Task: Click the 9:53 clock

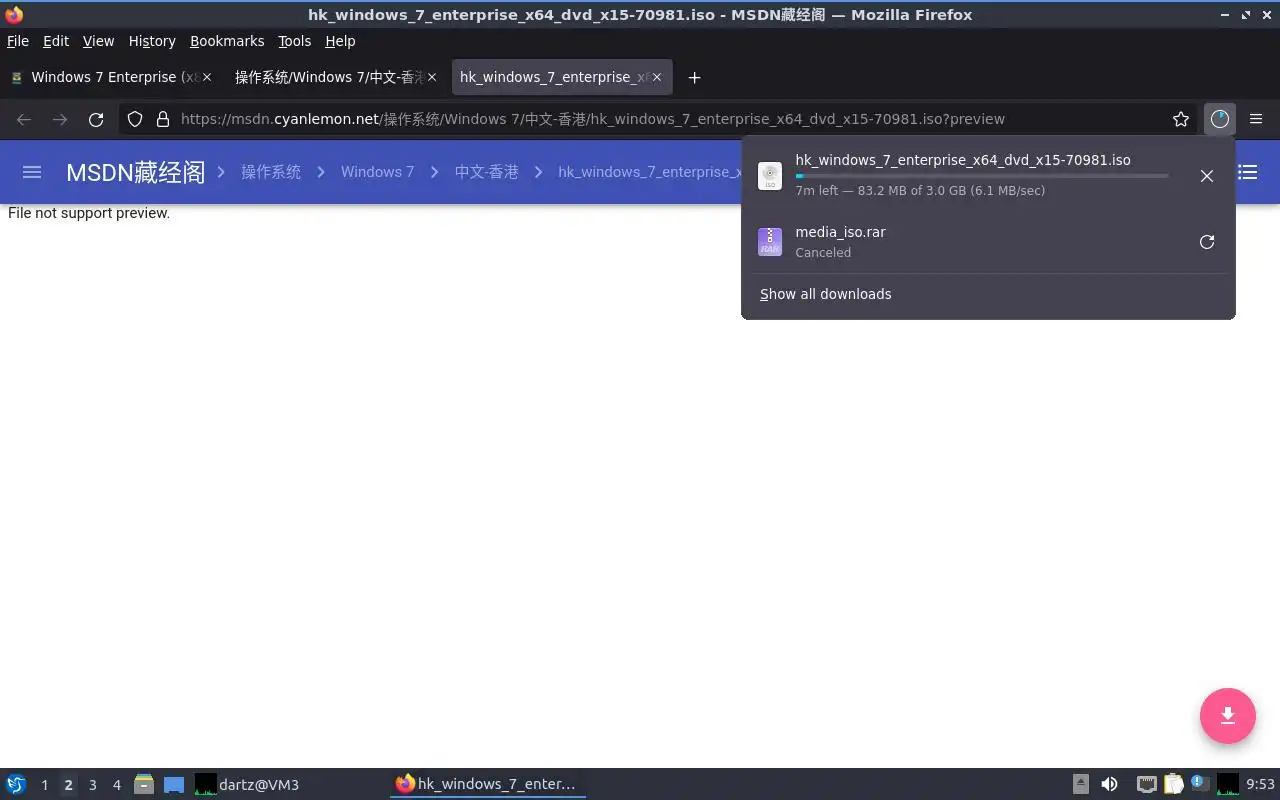Action: 1260,785
